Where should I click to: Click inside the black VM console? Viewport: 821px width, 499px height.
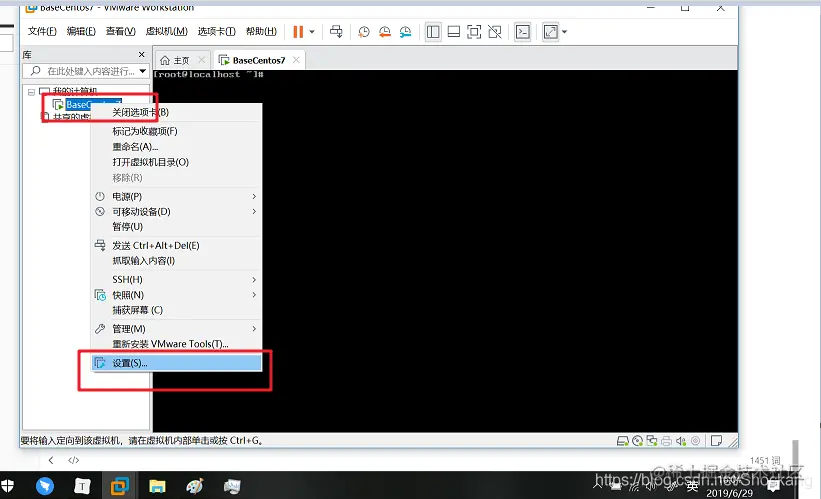tap(445, 251)
